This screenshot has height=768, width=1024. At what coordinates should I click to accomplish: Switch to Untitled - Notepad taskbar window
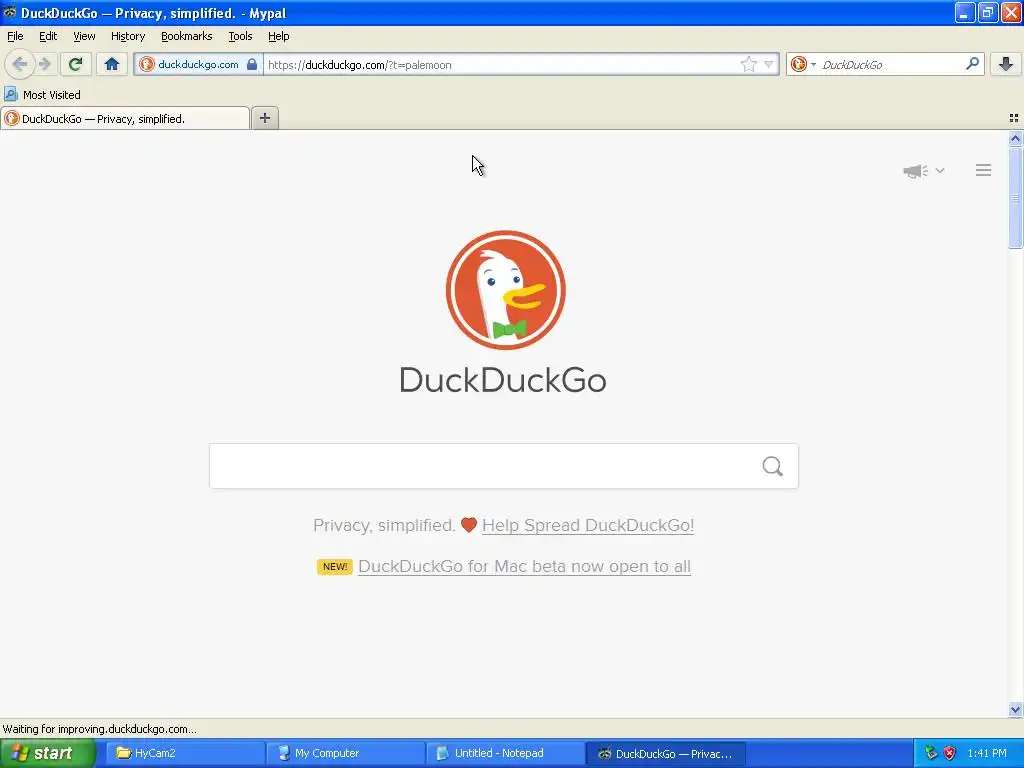pyautogui.click(x=505, y=753)
